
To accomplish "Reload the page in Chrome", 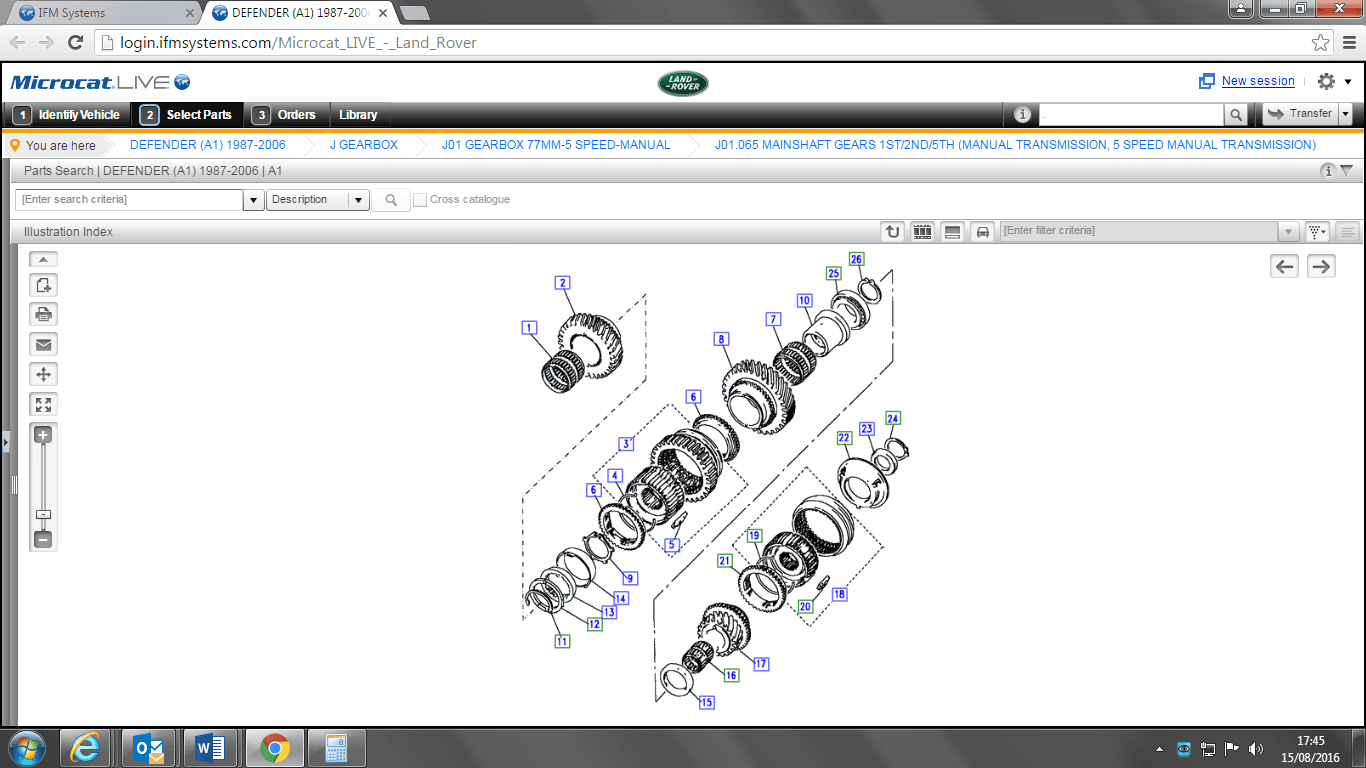I will click(x=75, y=42).
